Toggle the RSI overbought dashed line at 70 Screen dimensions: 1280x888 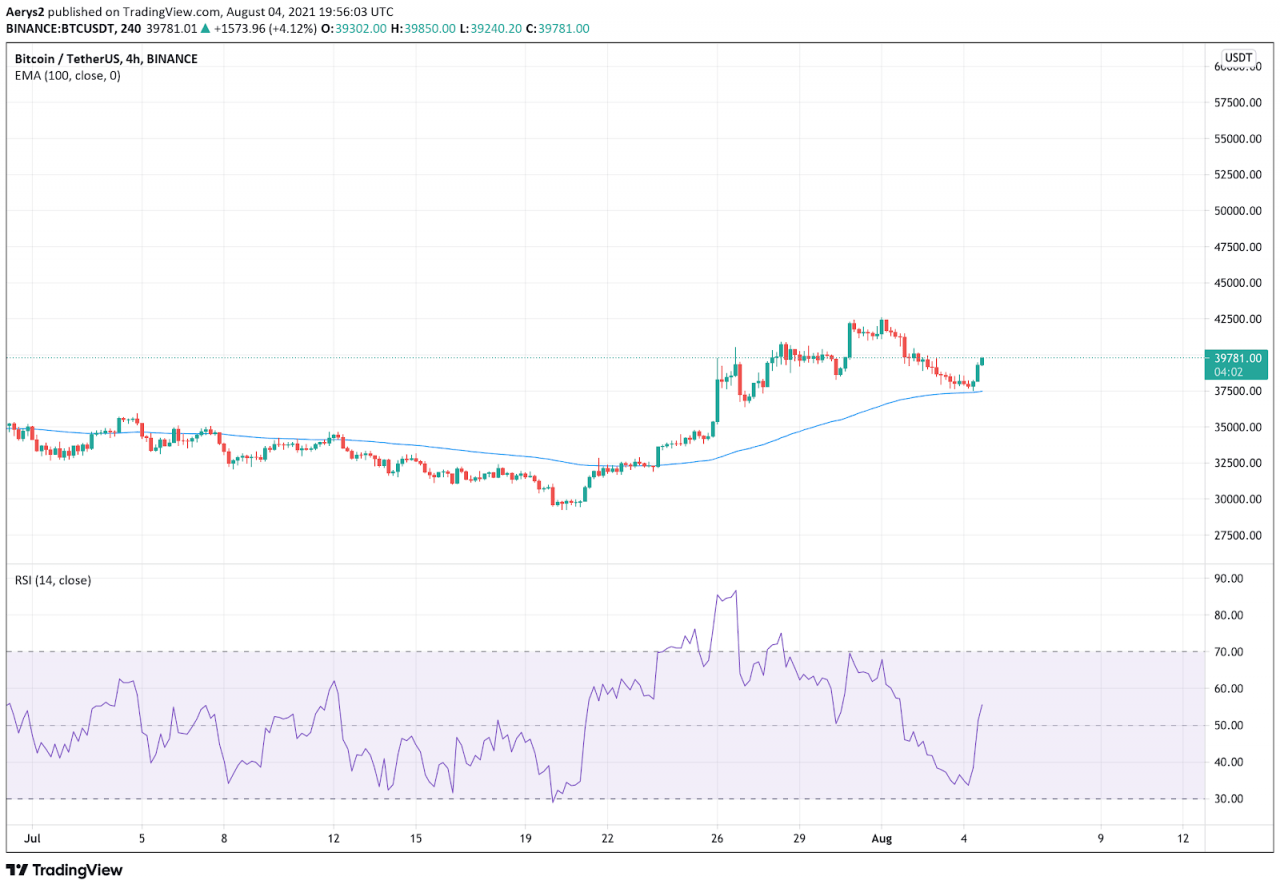pos(600,651)
